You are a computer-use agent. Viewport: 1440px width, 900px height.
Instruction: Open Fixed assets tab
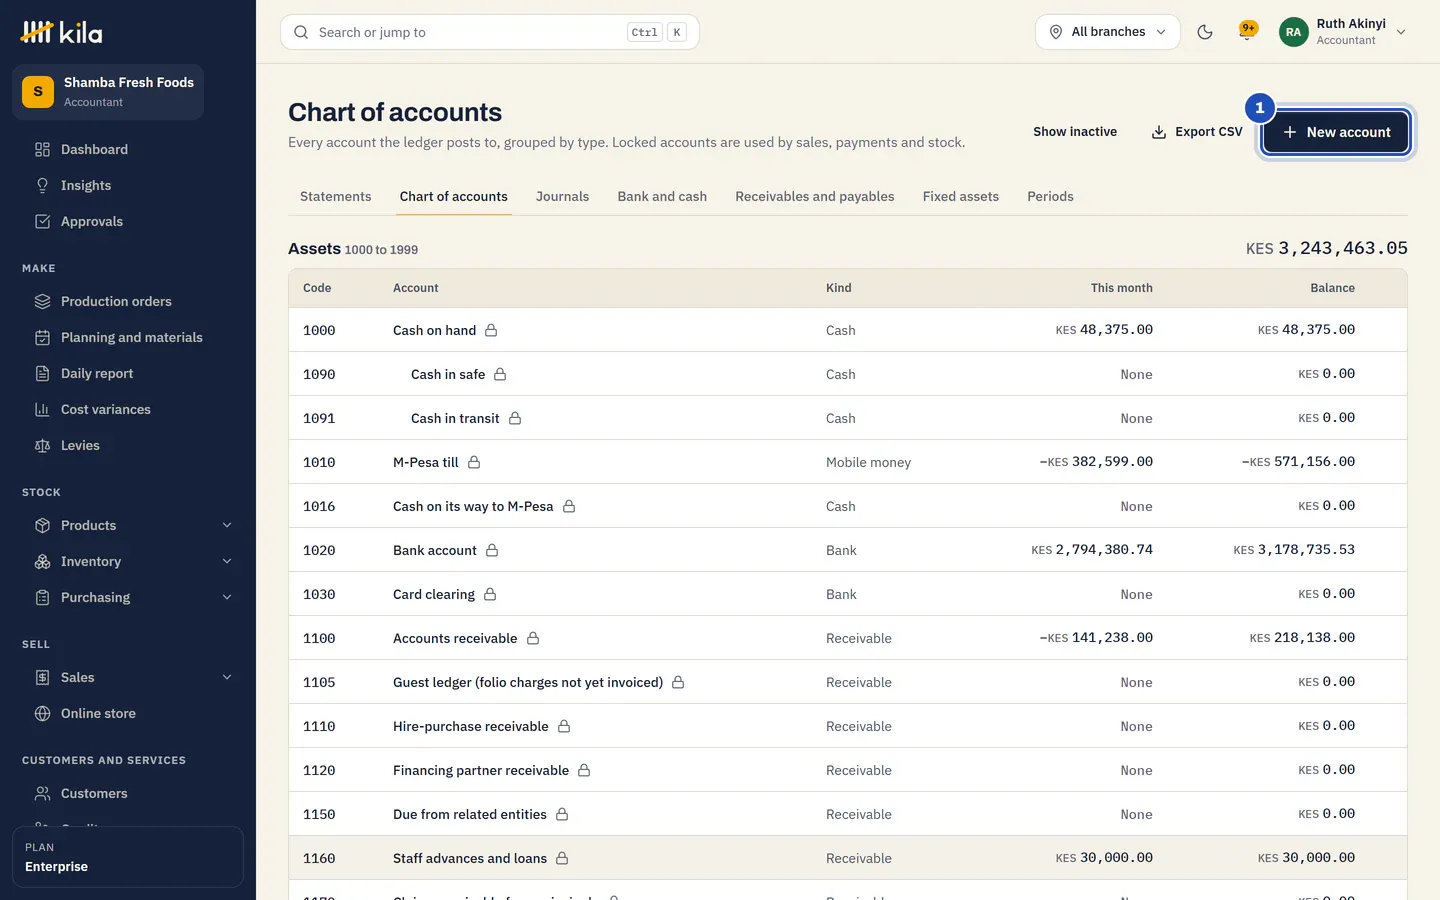point(961,196)
